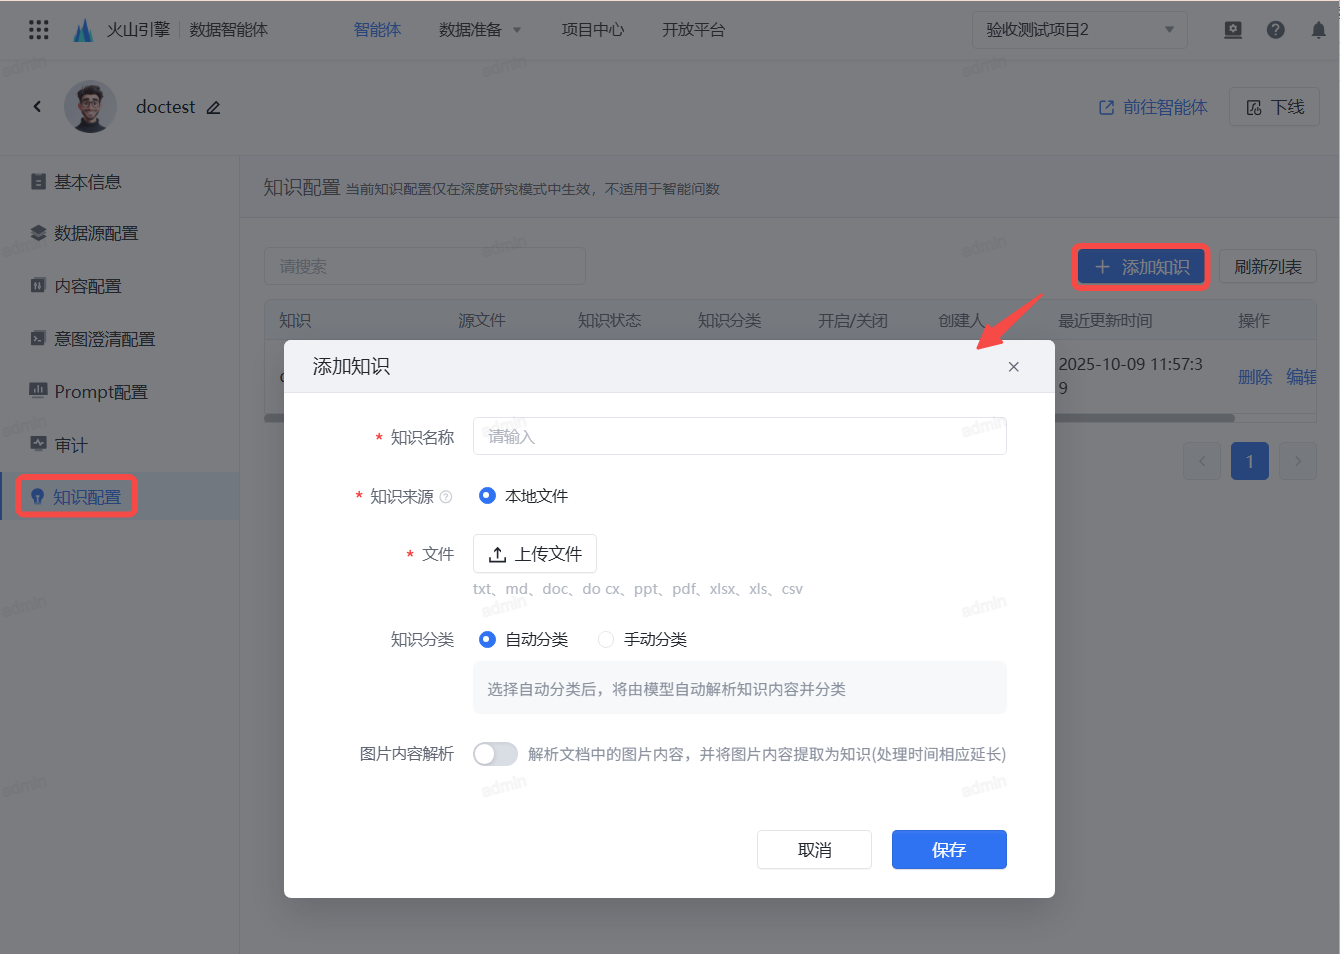Open the 验收测试项目2 project dropdown

pos(1080,30)
